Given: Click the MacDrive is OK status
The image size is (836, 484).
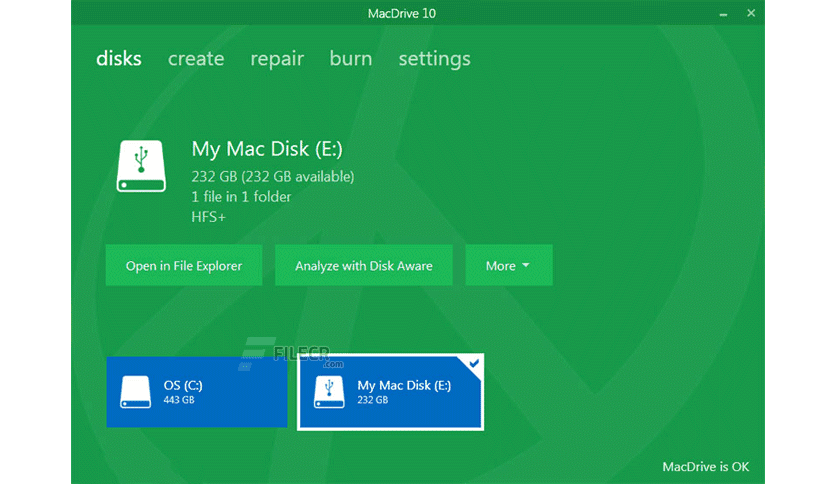Looking at the screenshot, I should (x=705, y=467).
